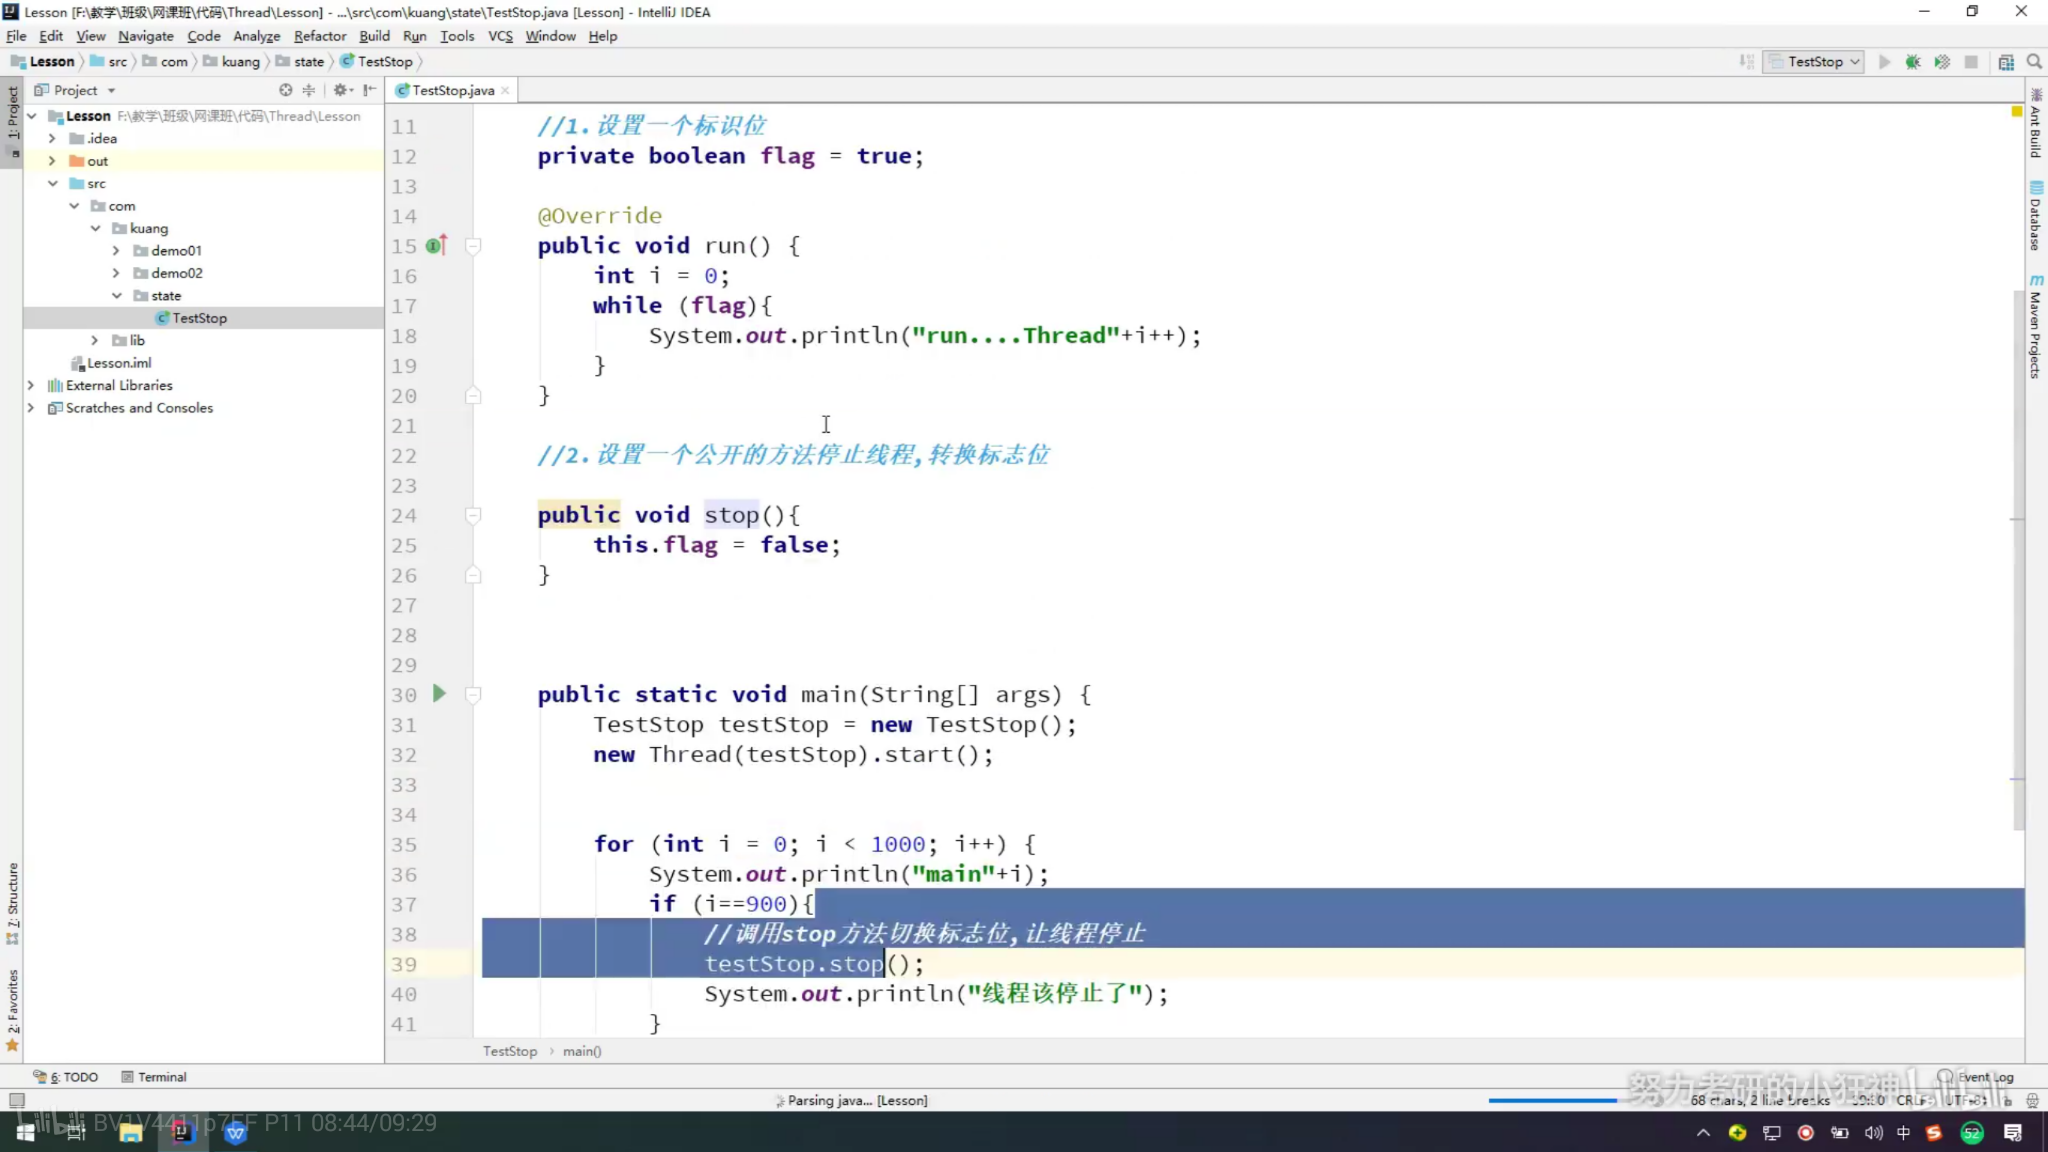Select Lesson.iml file in tree
The image size is (2048, 1152).
pos(111,363)
